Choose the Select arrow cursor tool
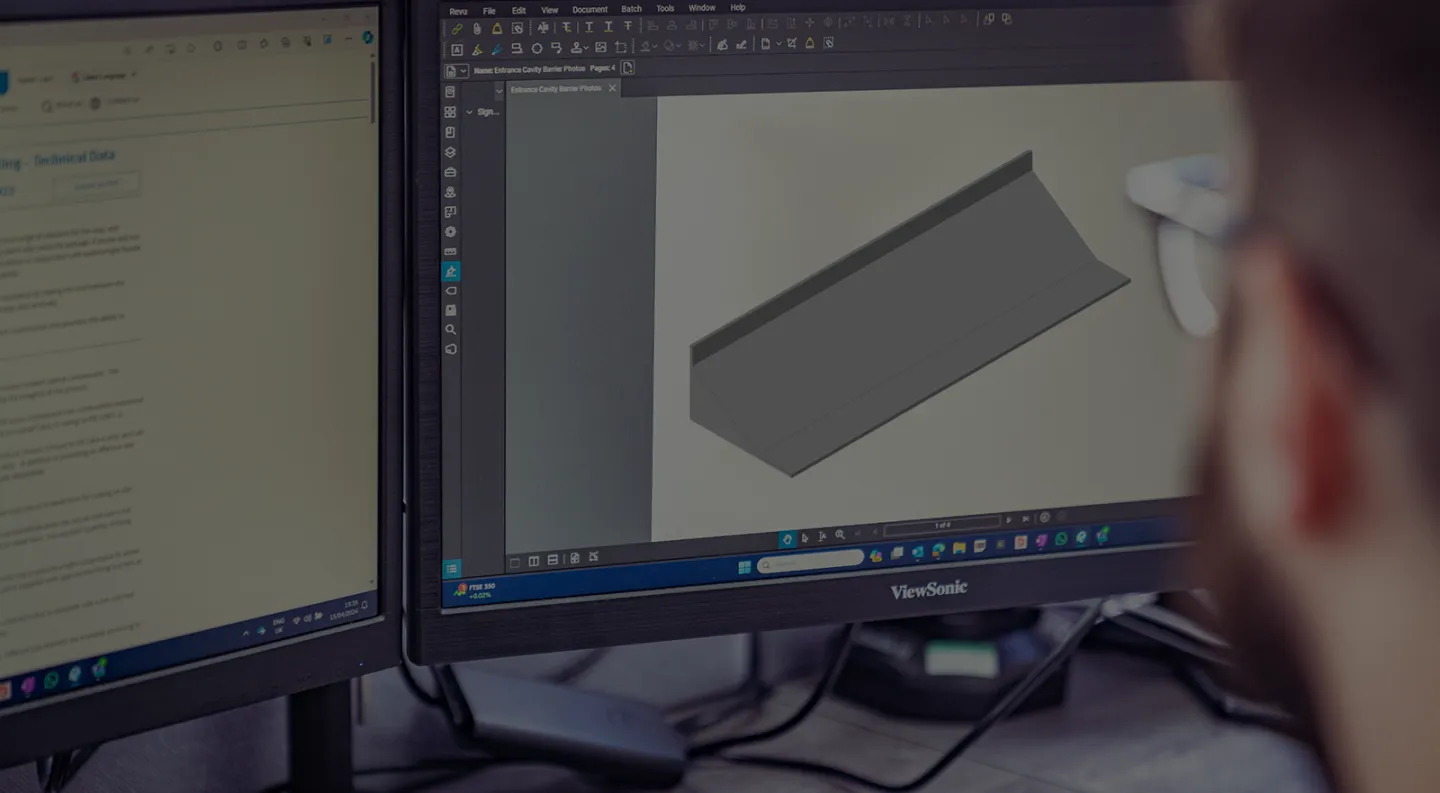Image resolution: width=1440 pixels, height=793 pixels. point(805,537)
